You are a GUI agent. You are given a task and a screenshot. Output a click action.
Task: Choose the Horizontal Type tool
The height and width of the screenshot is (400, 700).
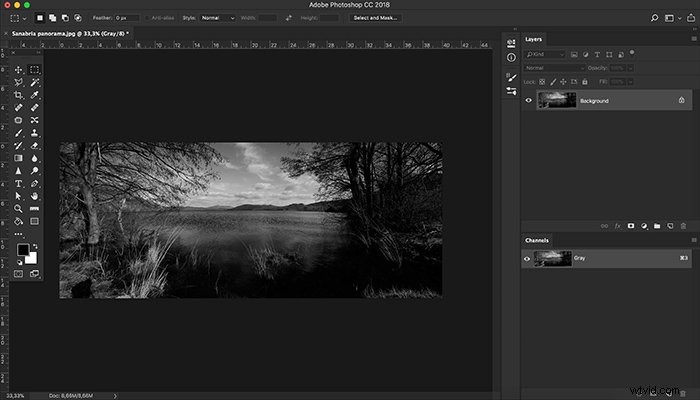coord(18,183)
